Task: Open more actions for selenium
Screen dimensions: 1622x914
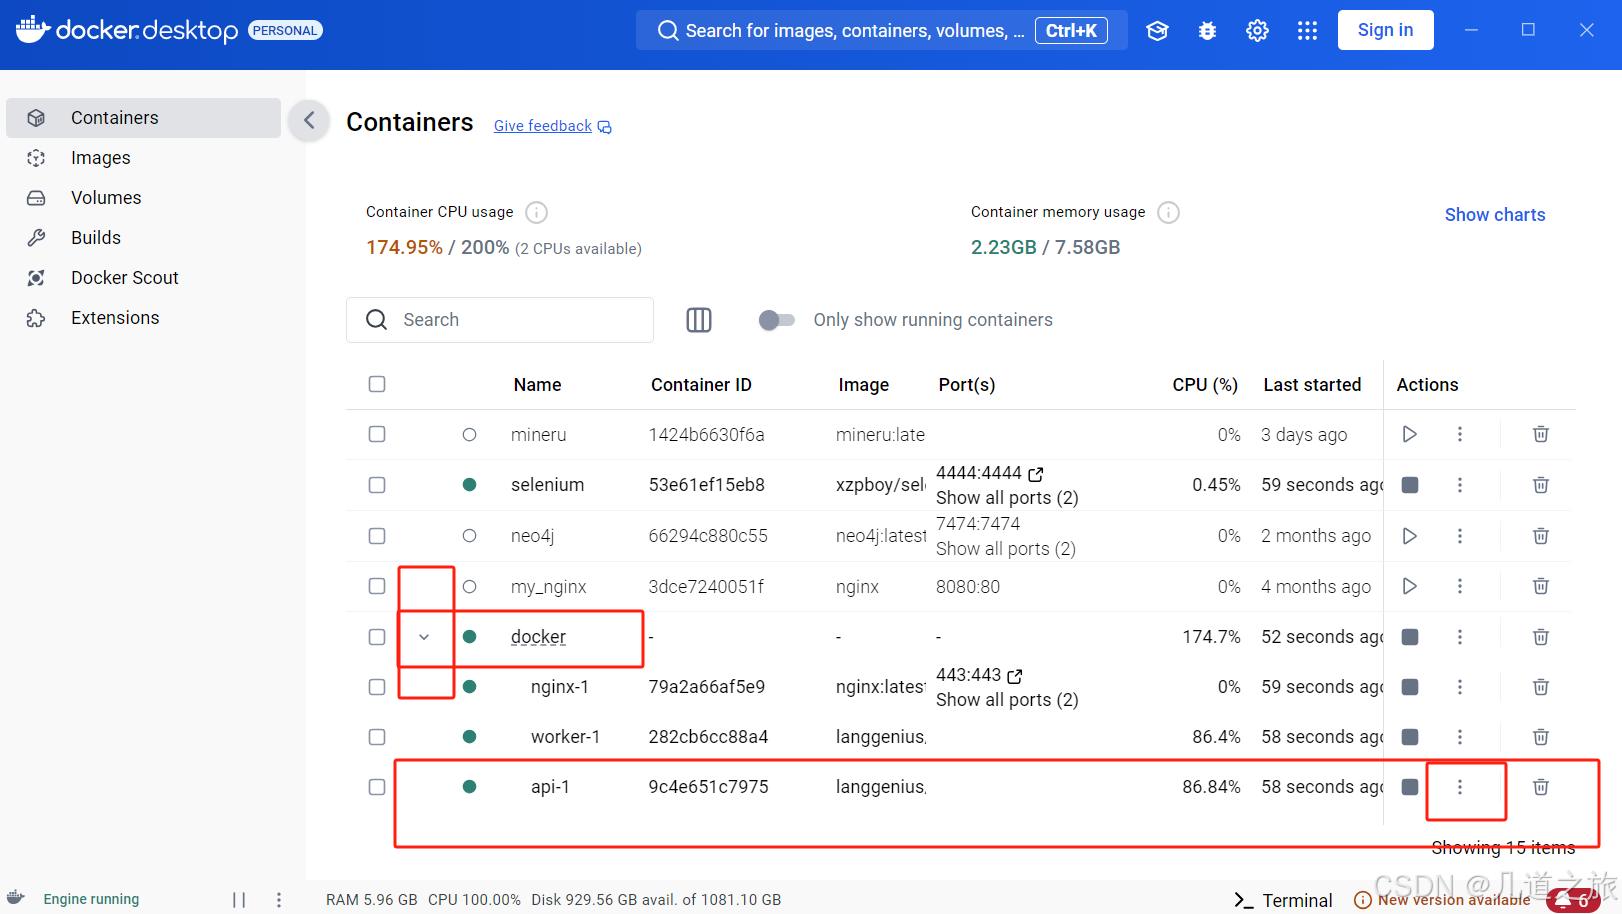Action: [1460, 485]
